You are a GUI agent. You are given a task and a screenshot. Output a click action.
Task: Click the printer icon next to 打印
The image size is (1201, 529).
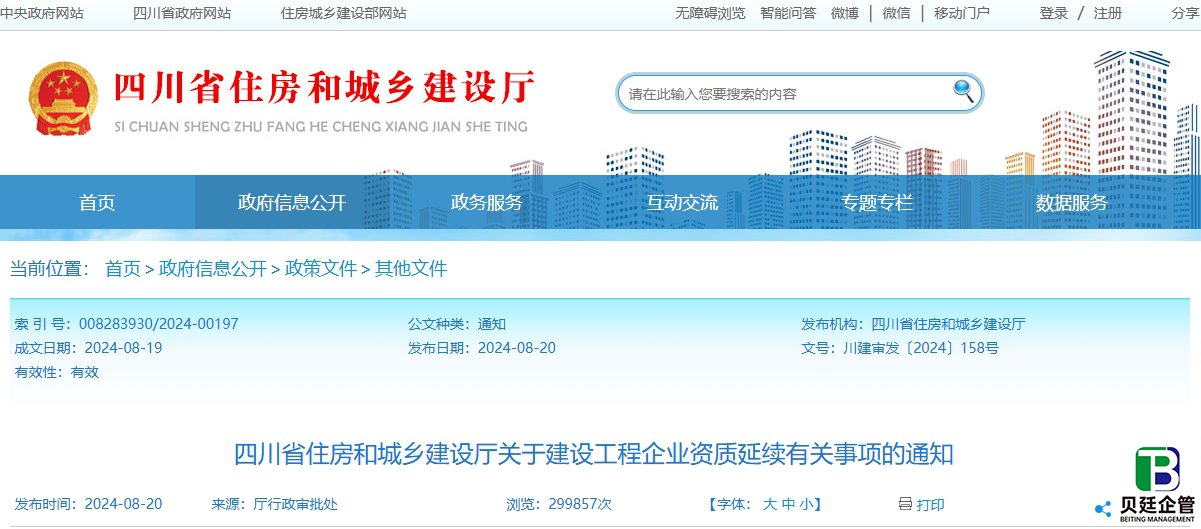[x=905, y=504]
